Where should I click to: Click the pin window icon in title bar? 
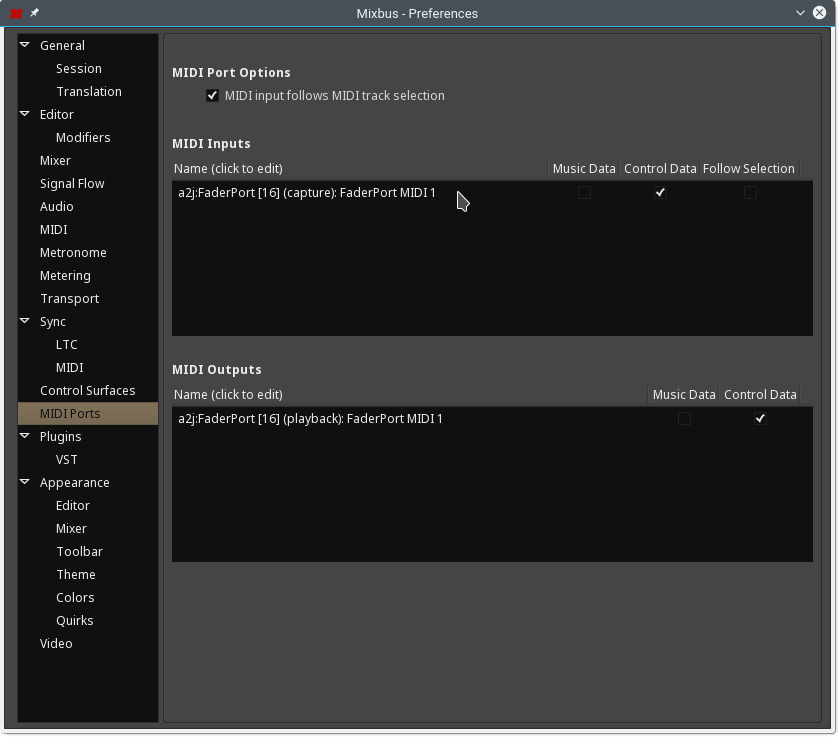point(34,12)
